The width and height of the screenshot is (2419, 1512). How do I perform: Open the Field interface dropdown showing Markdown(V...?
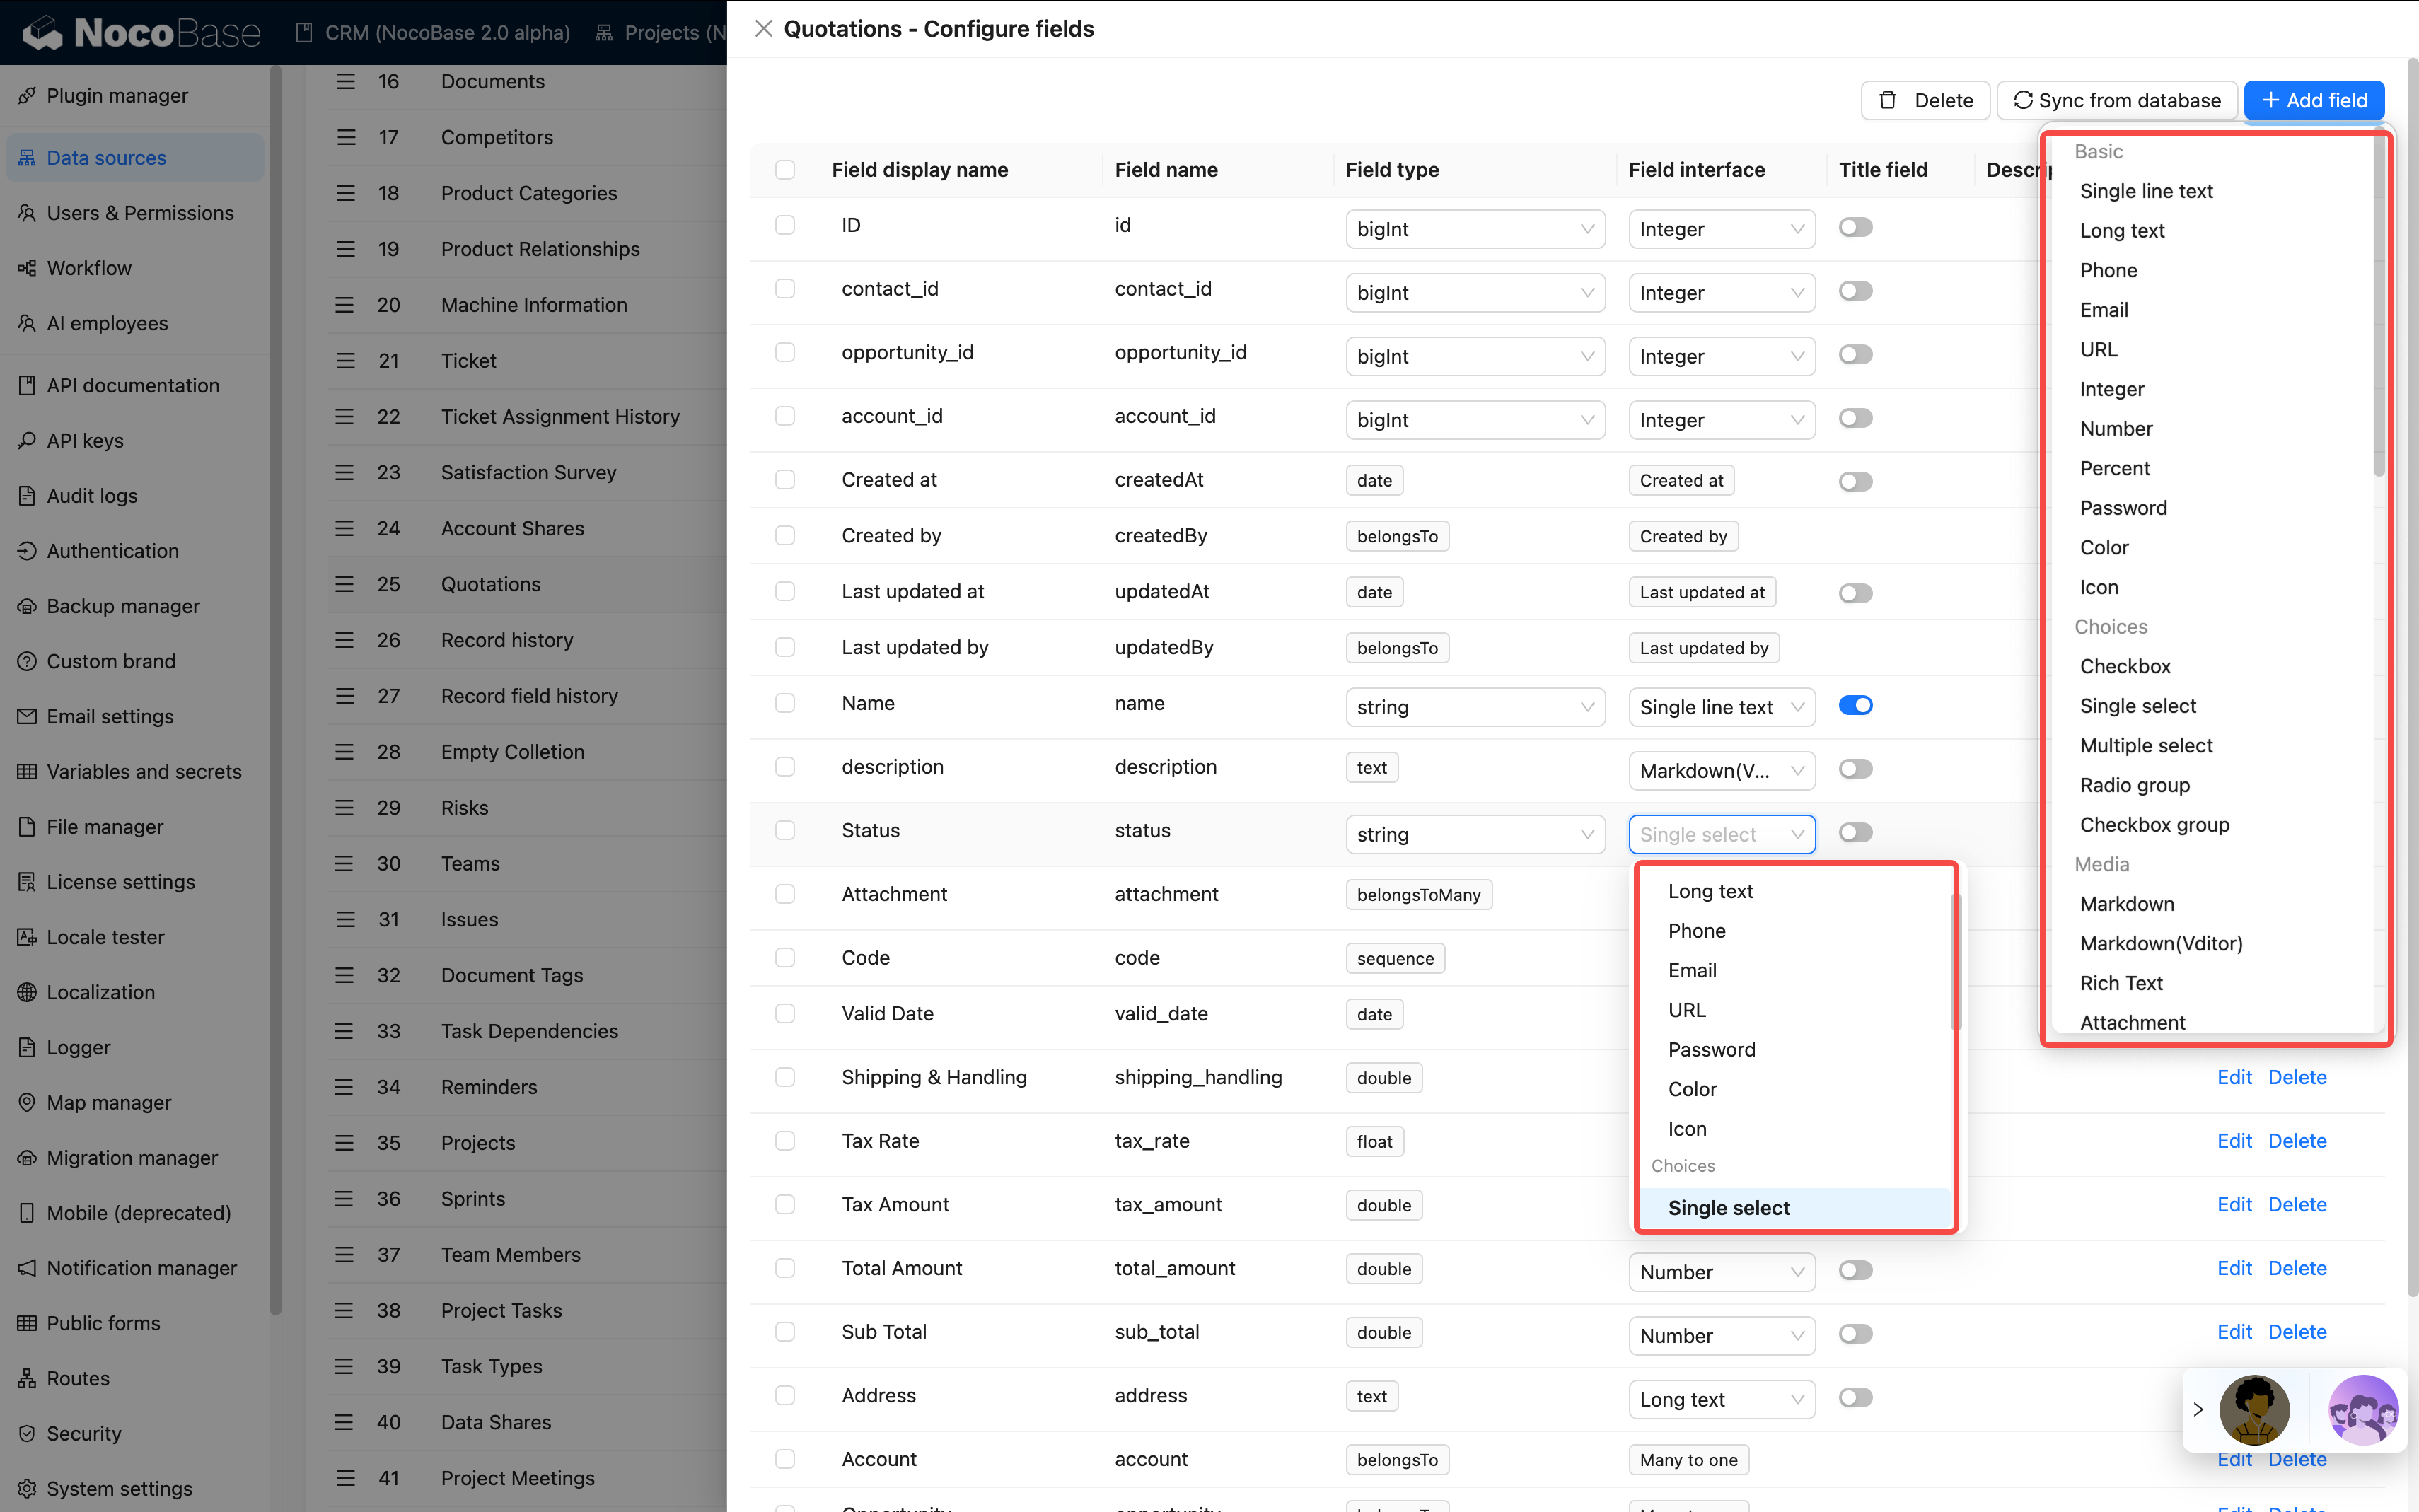pos(1721,770)
